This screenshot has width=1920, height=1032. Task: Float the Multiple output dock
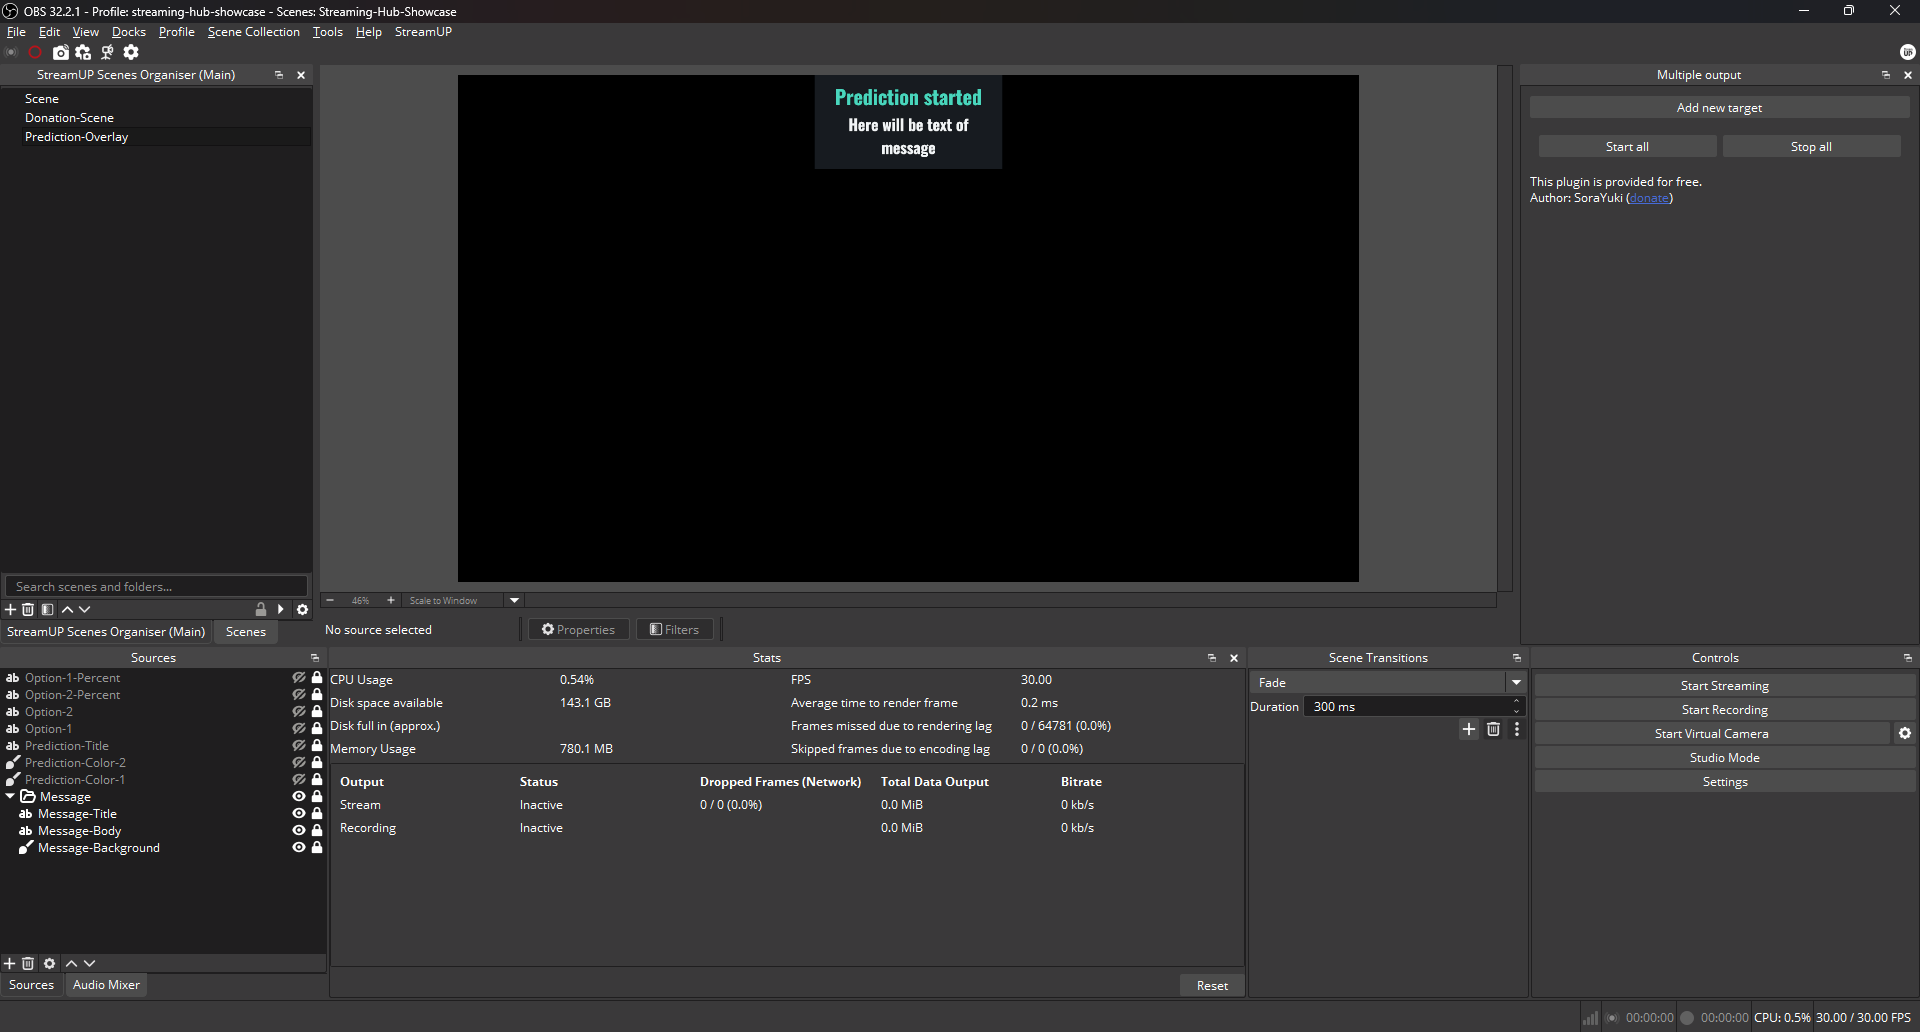tap(1886, 75)
